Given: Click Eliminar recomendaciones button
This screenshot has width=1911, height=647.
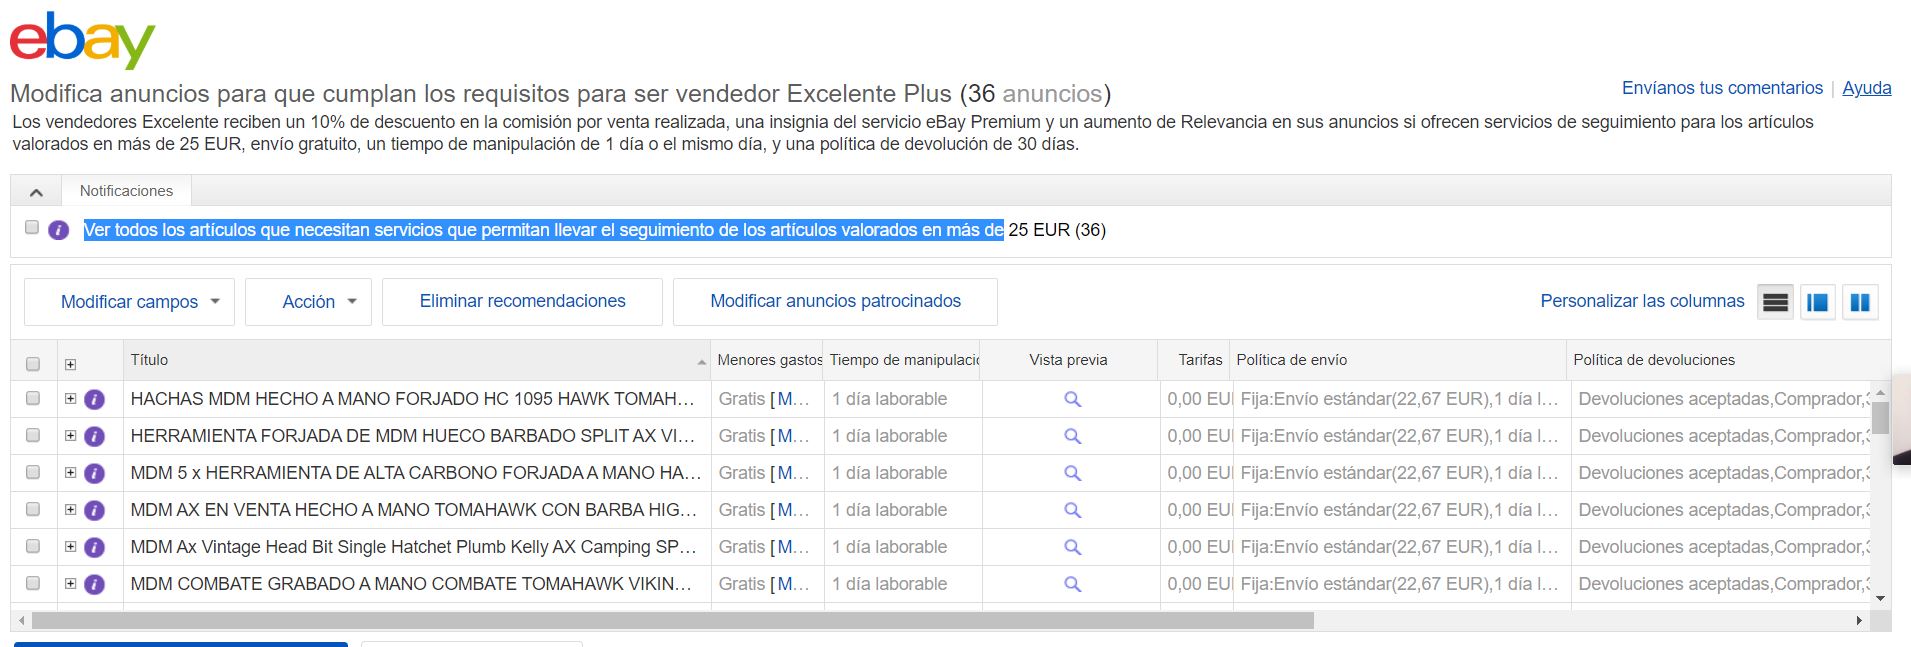Looking at the screenshot, I should 522,301.
